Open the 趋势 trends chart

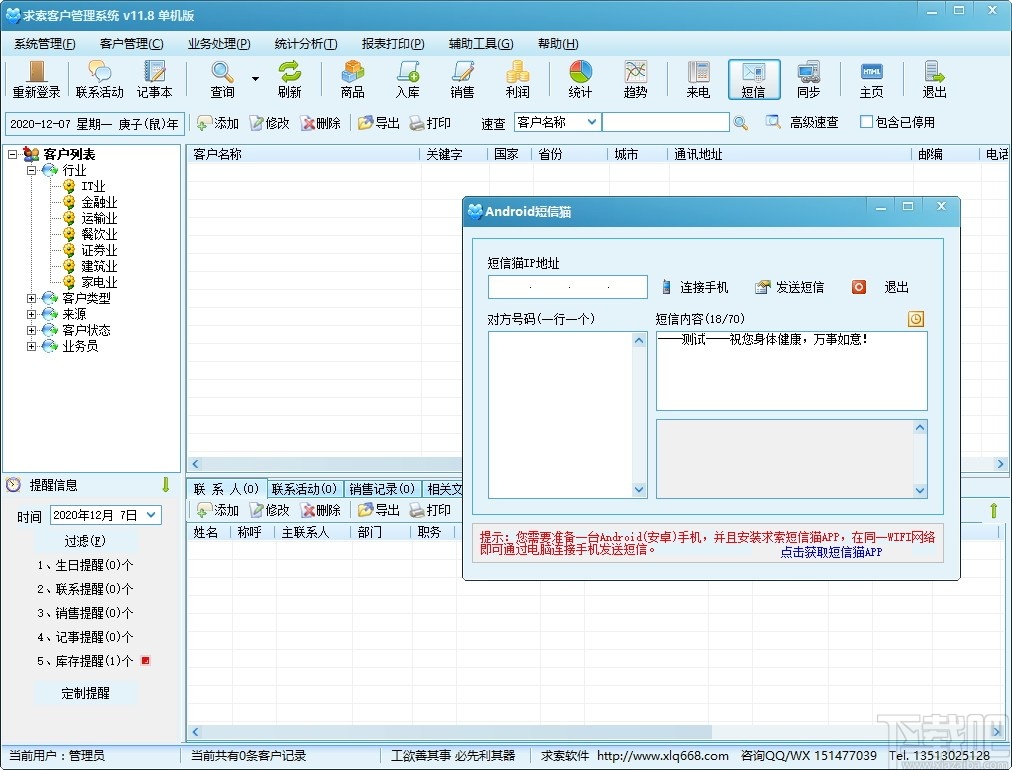pos(636,80)
